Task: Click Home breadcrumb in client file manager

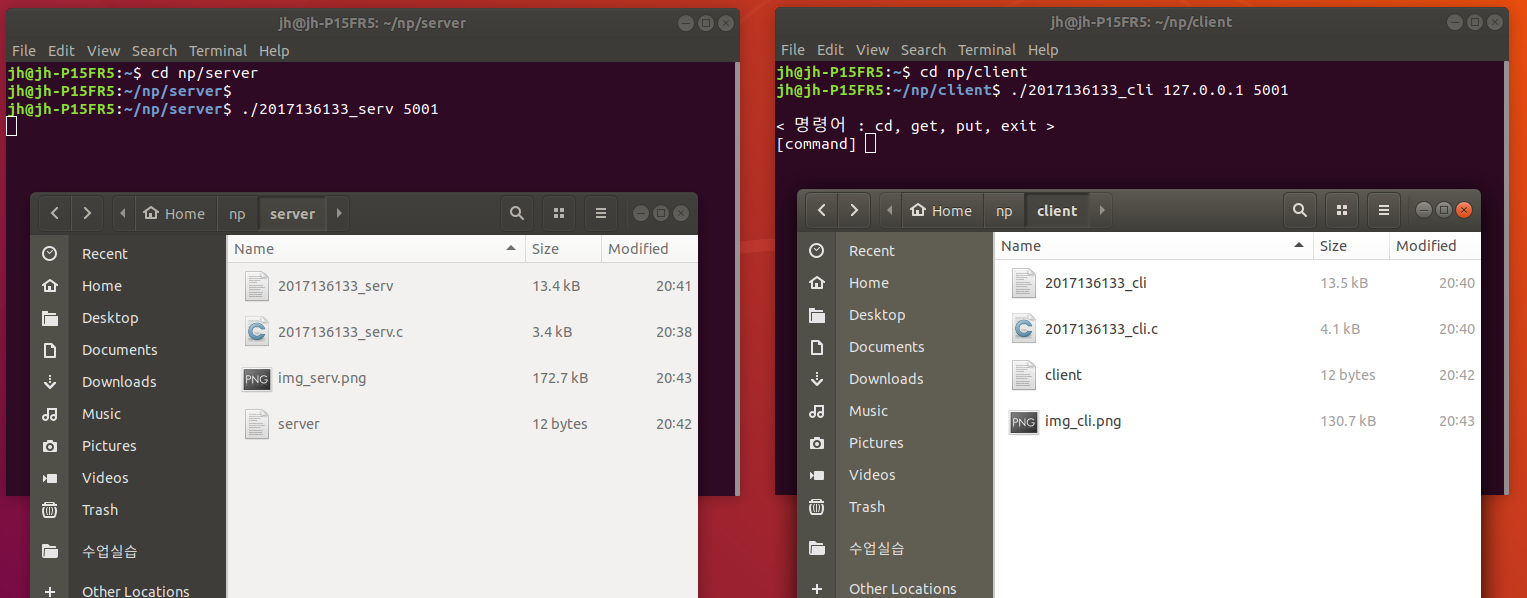Action: pos(942,210)
